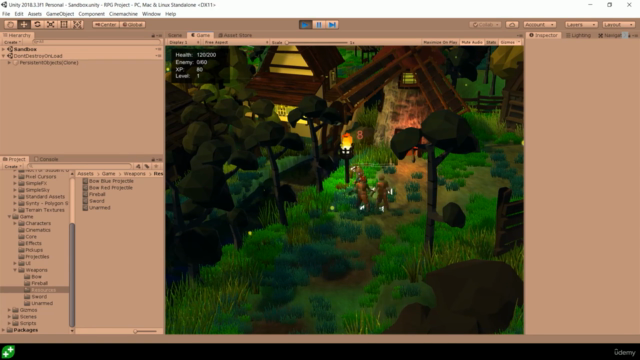The width and height of the screenshot is (640, 360).
Task: Click the Weapons breadcrumb link
Action: point(134,174)
